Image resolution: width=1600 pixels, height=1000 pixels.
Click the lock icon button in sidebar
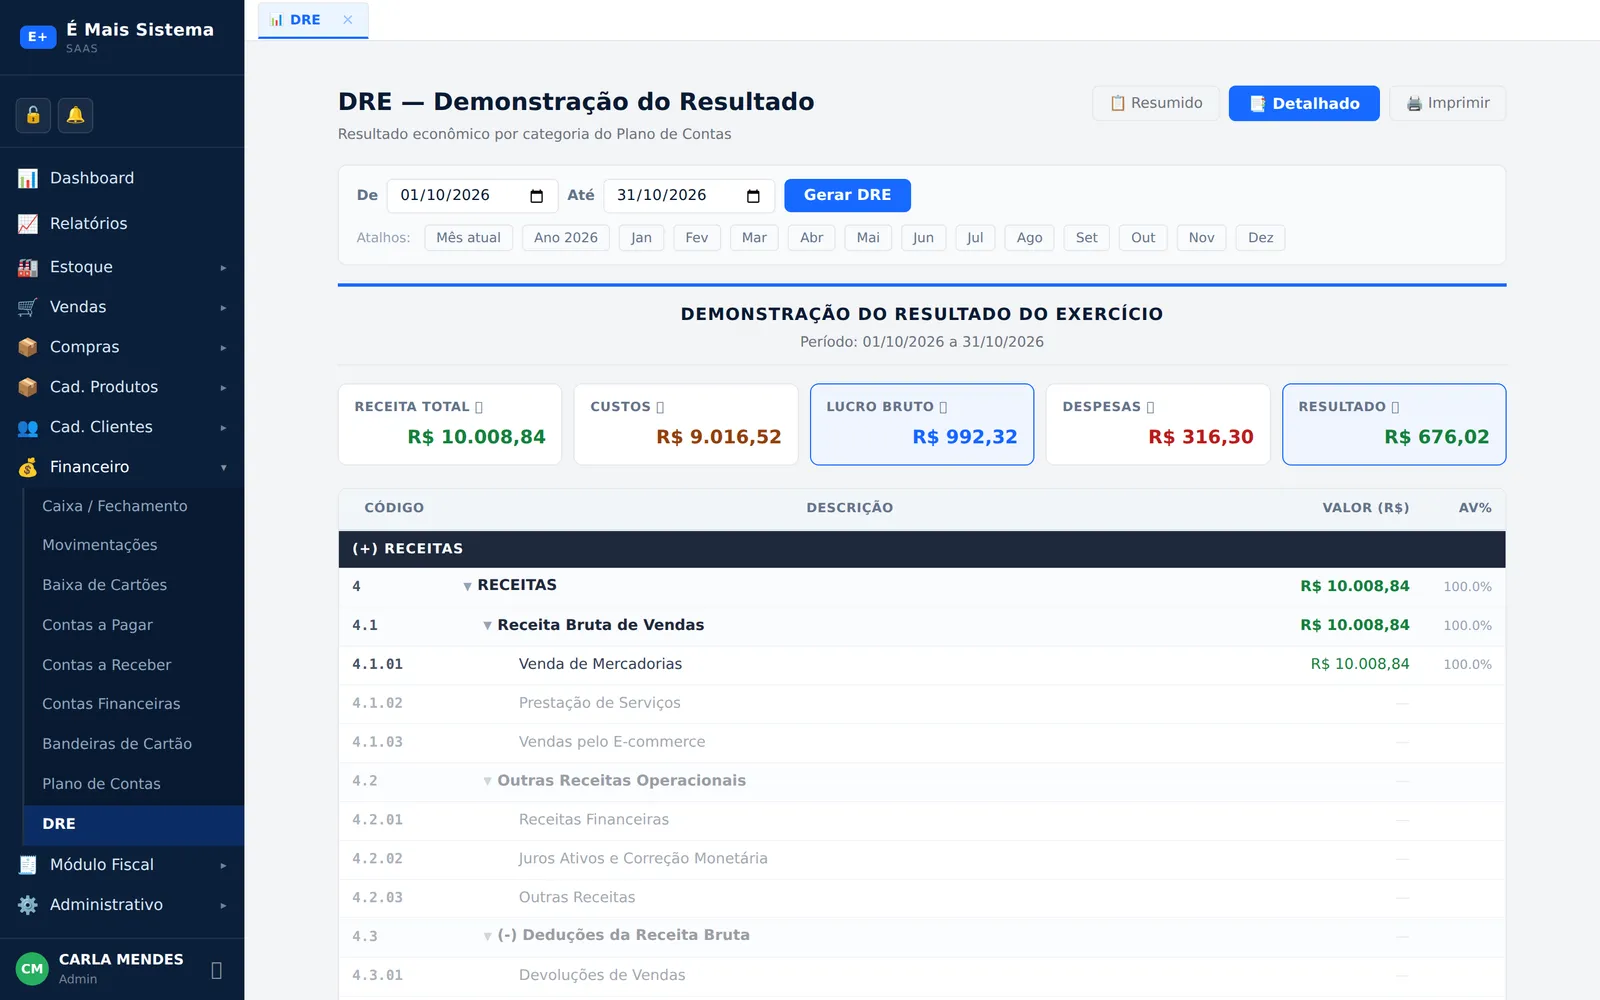[x=33, y=116]
